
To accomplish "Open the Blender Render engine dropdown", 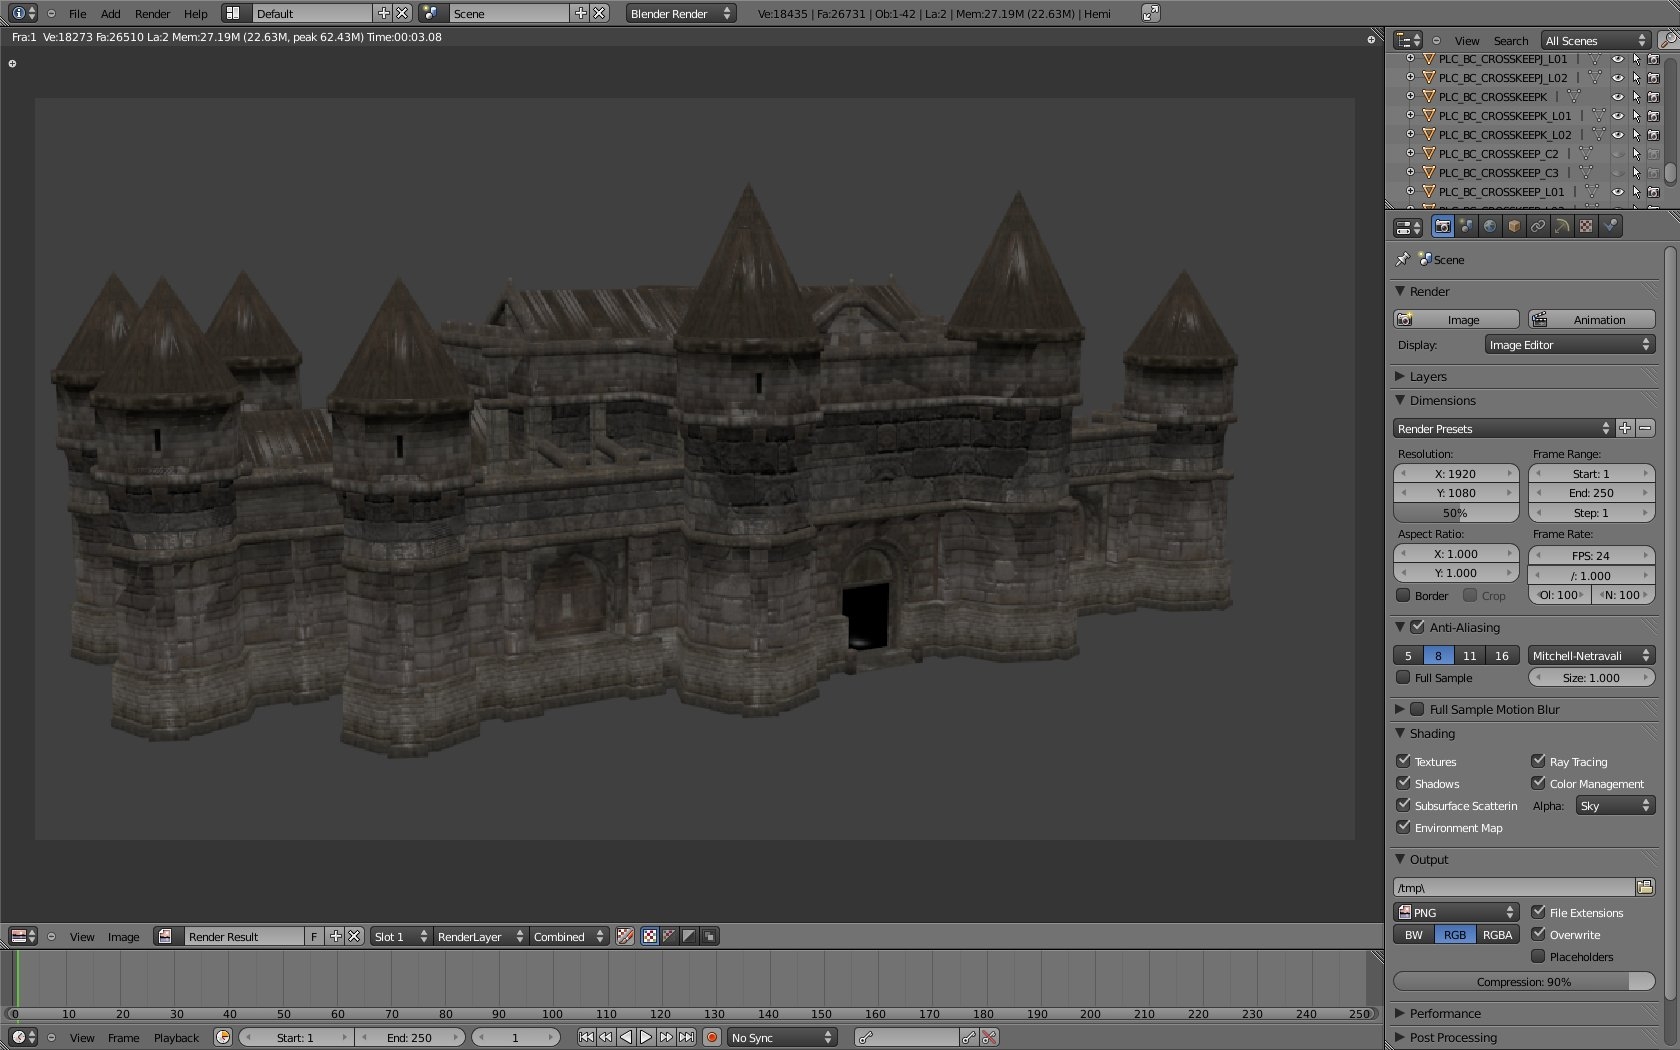I will tap(680, 13).
